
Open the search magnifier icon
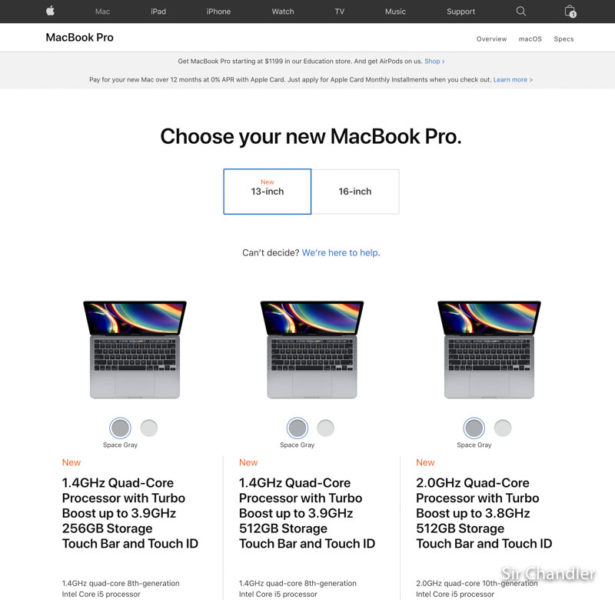[x=520, y=11]
